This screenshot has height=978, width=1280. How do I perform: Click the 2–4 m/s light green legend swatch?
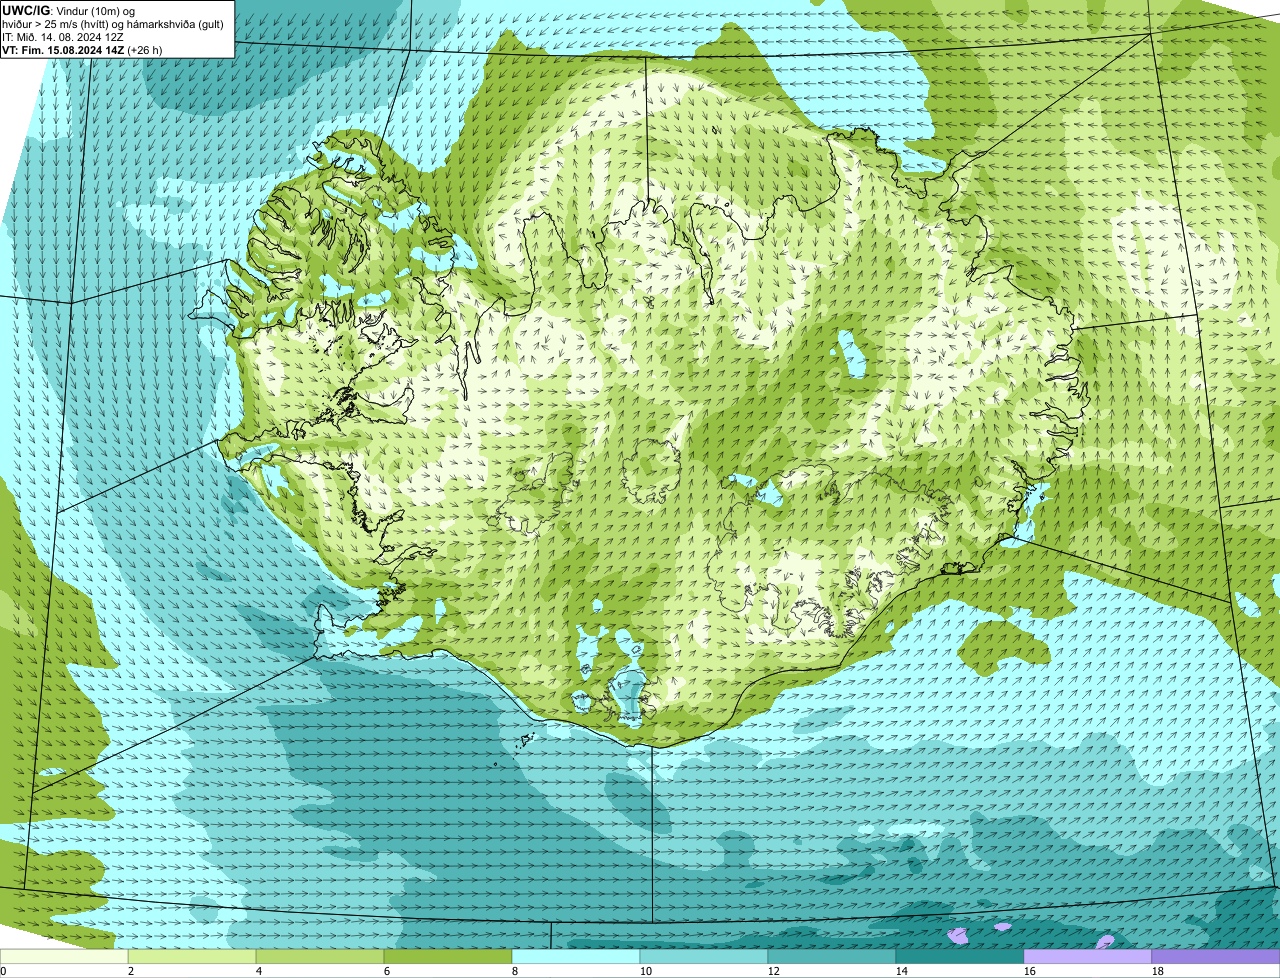[192, 957]
